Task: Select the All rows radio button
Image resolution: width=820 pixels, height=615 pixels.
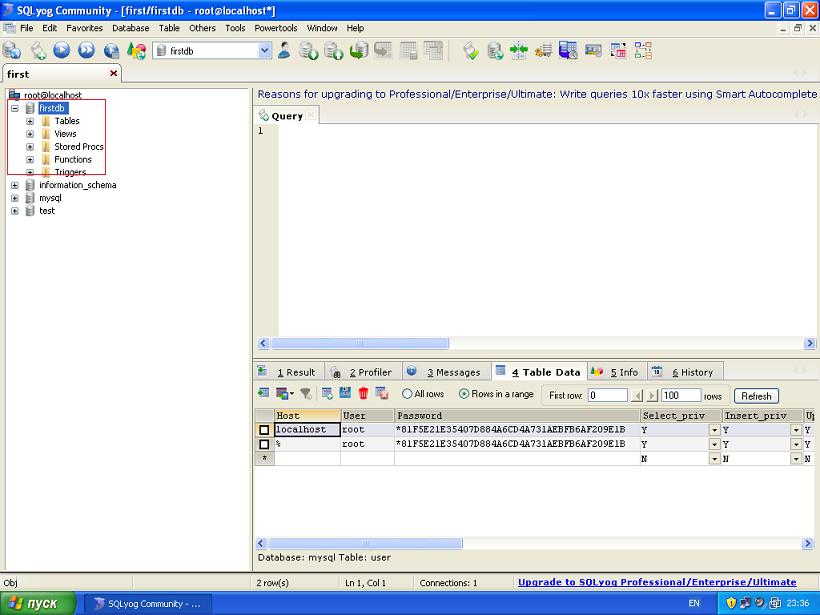Action: tap(407, 394)
